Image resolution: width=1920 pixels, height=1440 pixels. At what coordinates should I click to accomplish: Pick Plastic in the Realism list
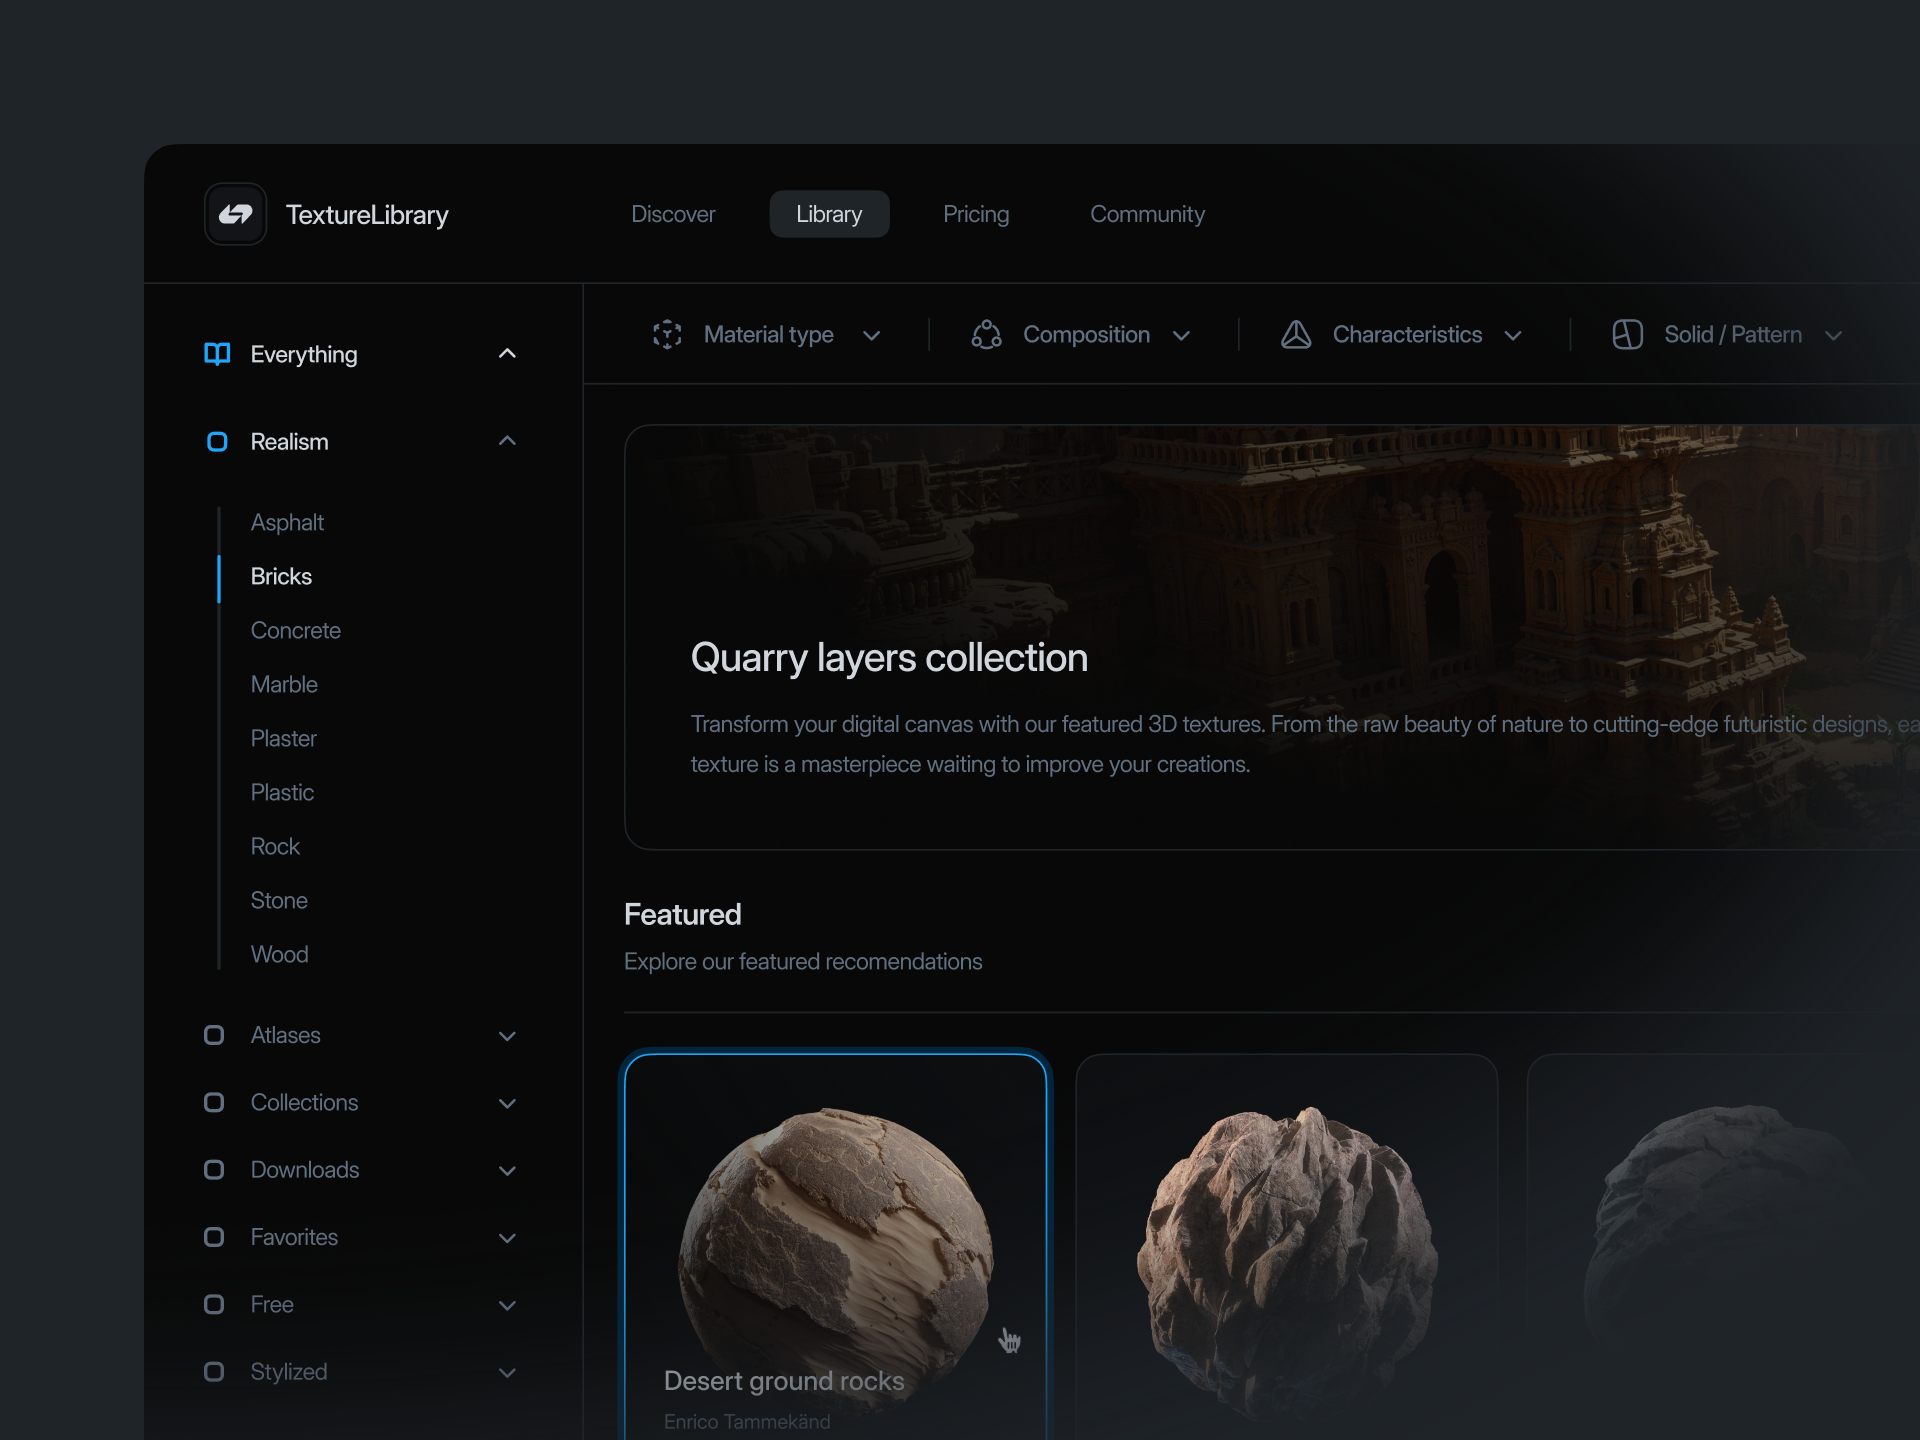coord(282,792)
